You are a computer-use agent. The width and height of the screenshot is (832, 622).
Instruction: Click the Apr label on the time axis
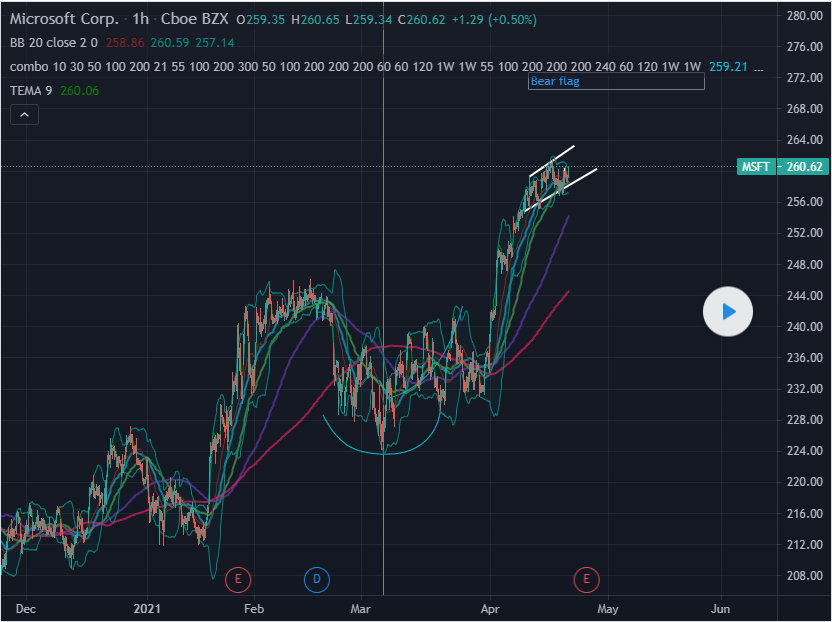pyautogui.click(x=490, y=608)
